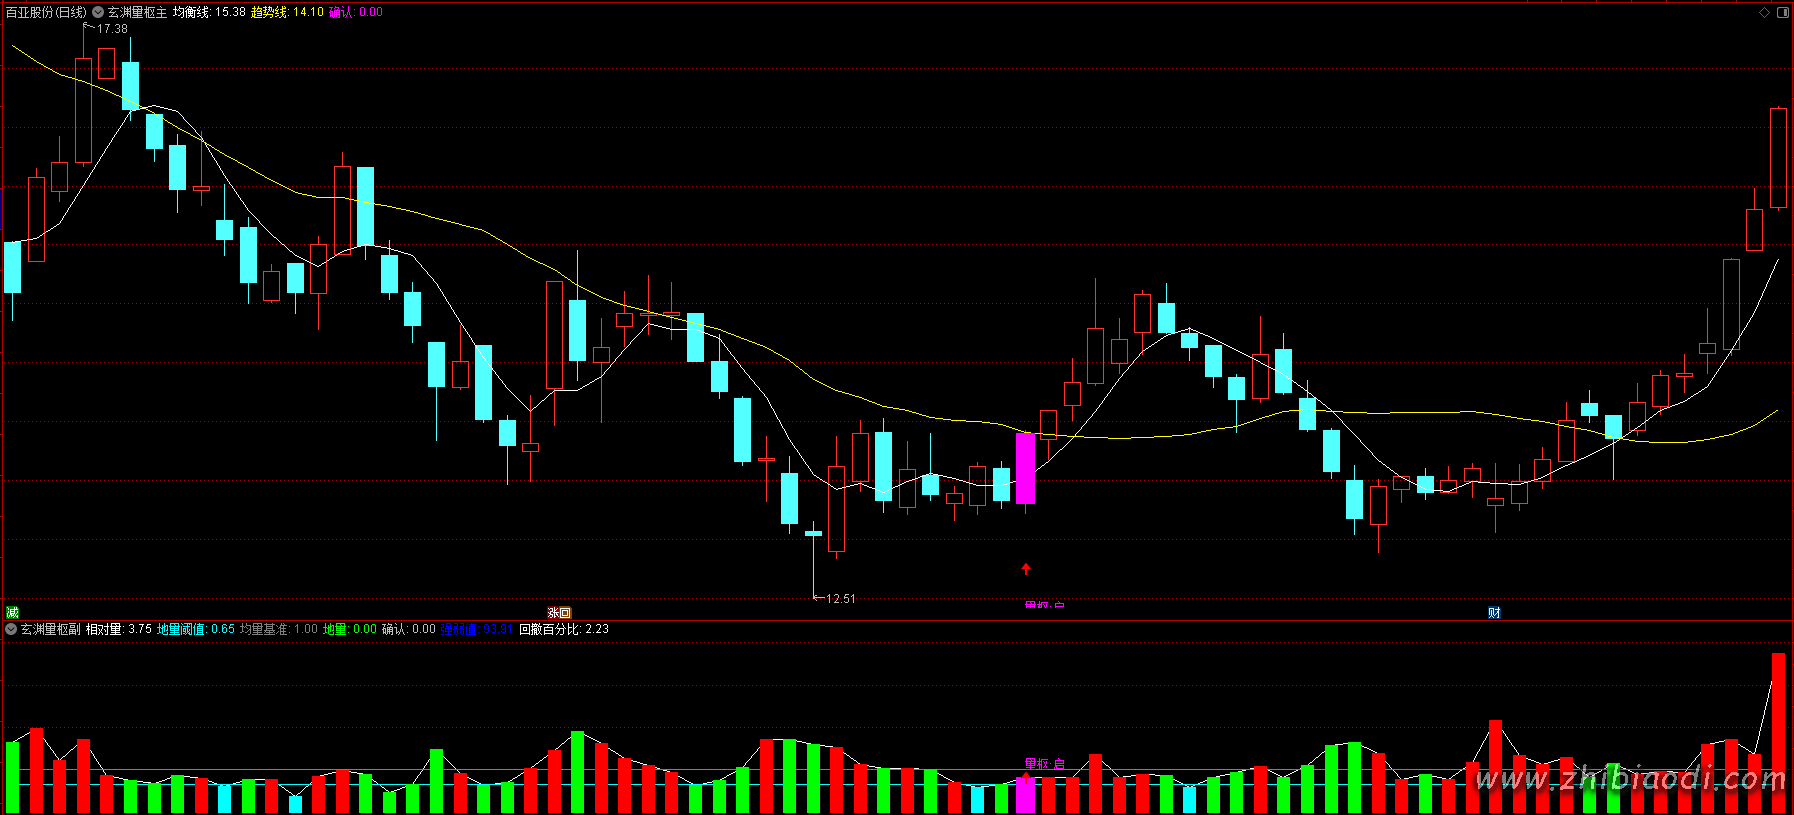Screen dimensions: 1794x815
Task: Select the yellow 趋势线 legend label
Action: pos(268,12)
